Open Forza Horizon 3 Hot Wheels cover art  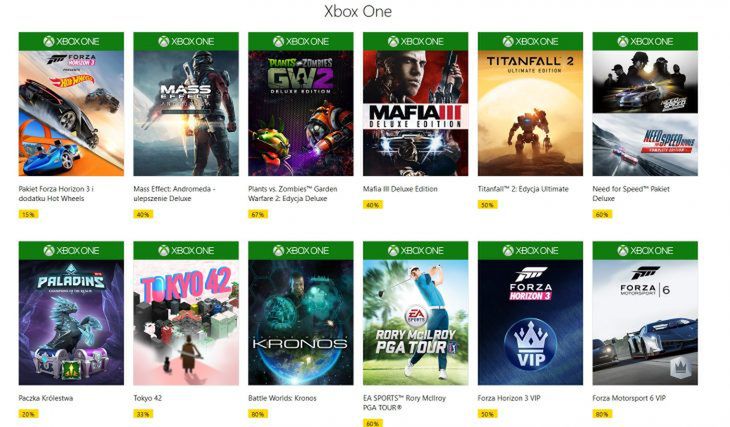pyautogui.click(x=71, y=113)
